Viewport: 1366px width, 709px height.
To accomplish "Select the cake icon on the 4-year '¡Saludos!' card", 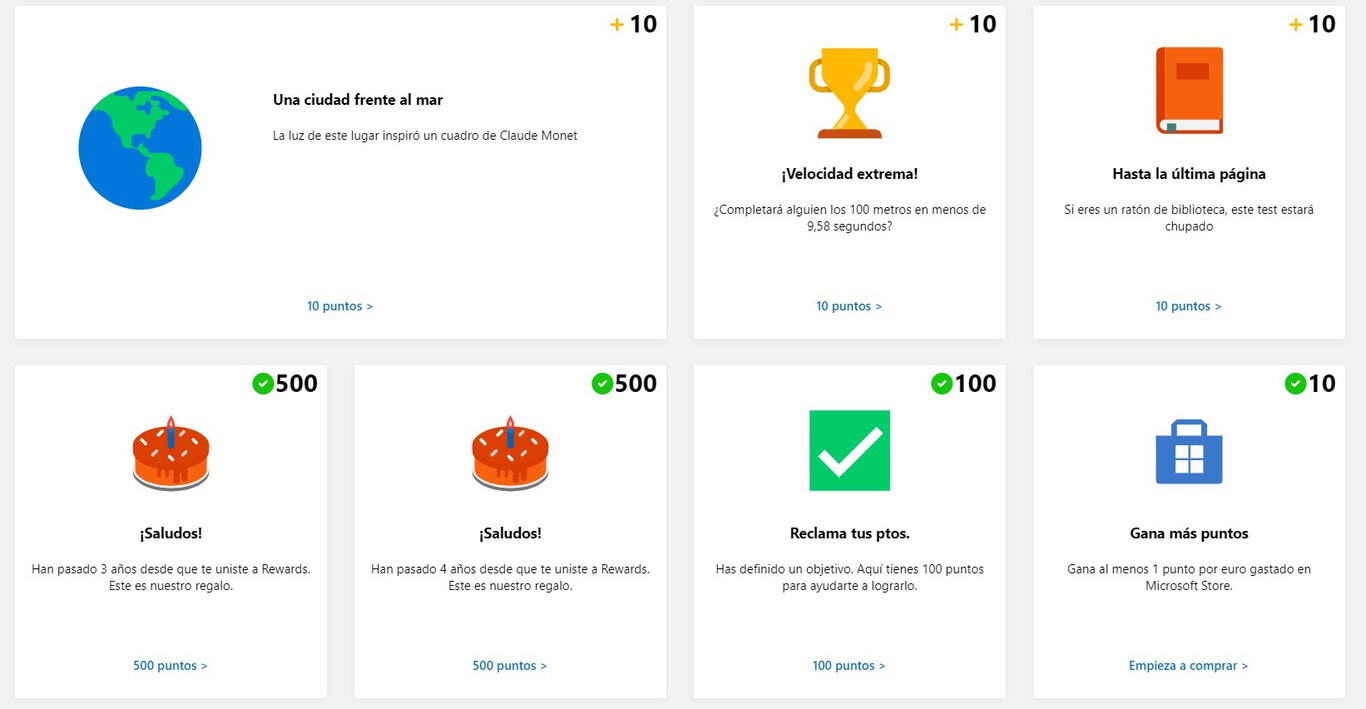I will tap(510, 453).
